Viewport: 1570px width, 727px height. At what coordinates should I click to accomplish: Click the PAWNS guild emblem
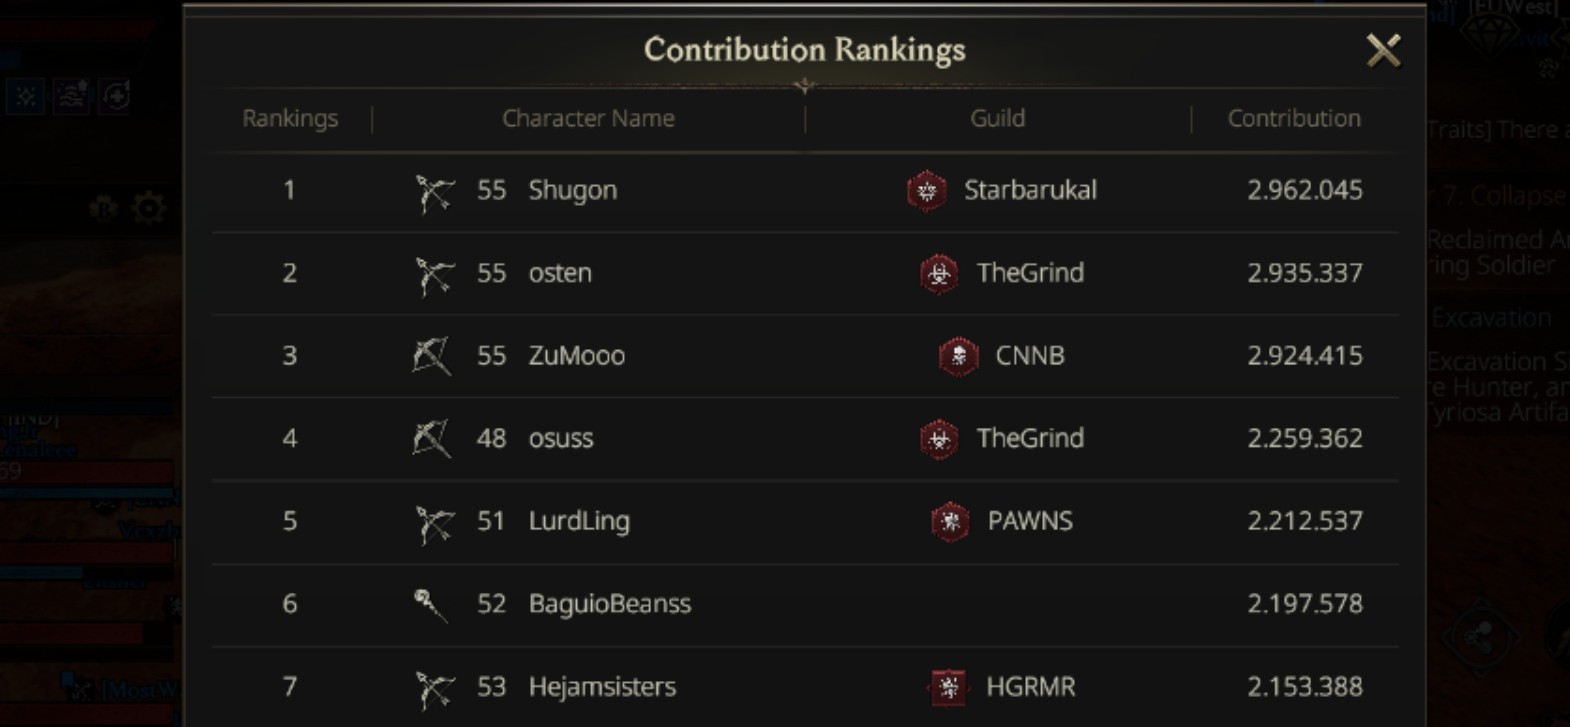click(950, 521)
